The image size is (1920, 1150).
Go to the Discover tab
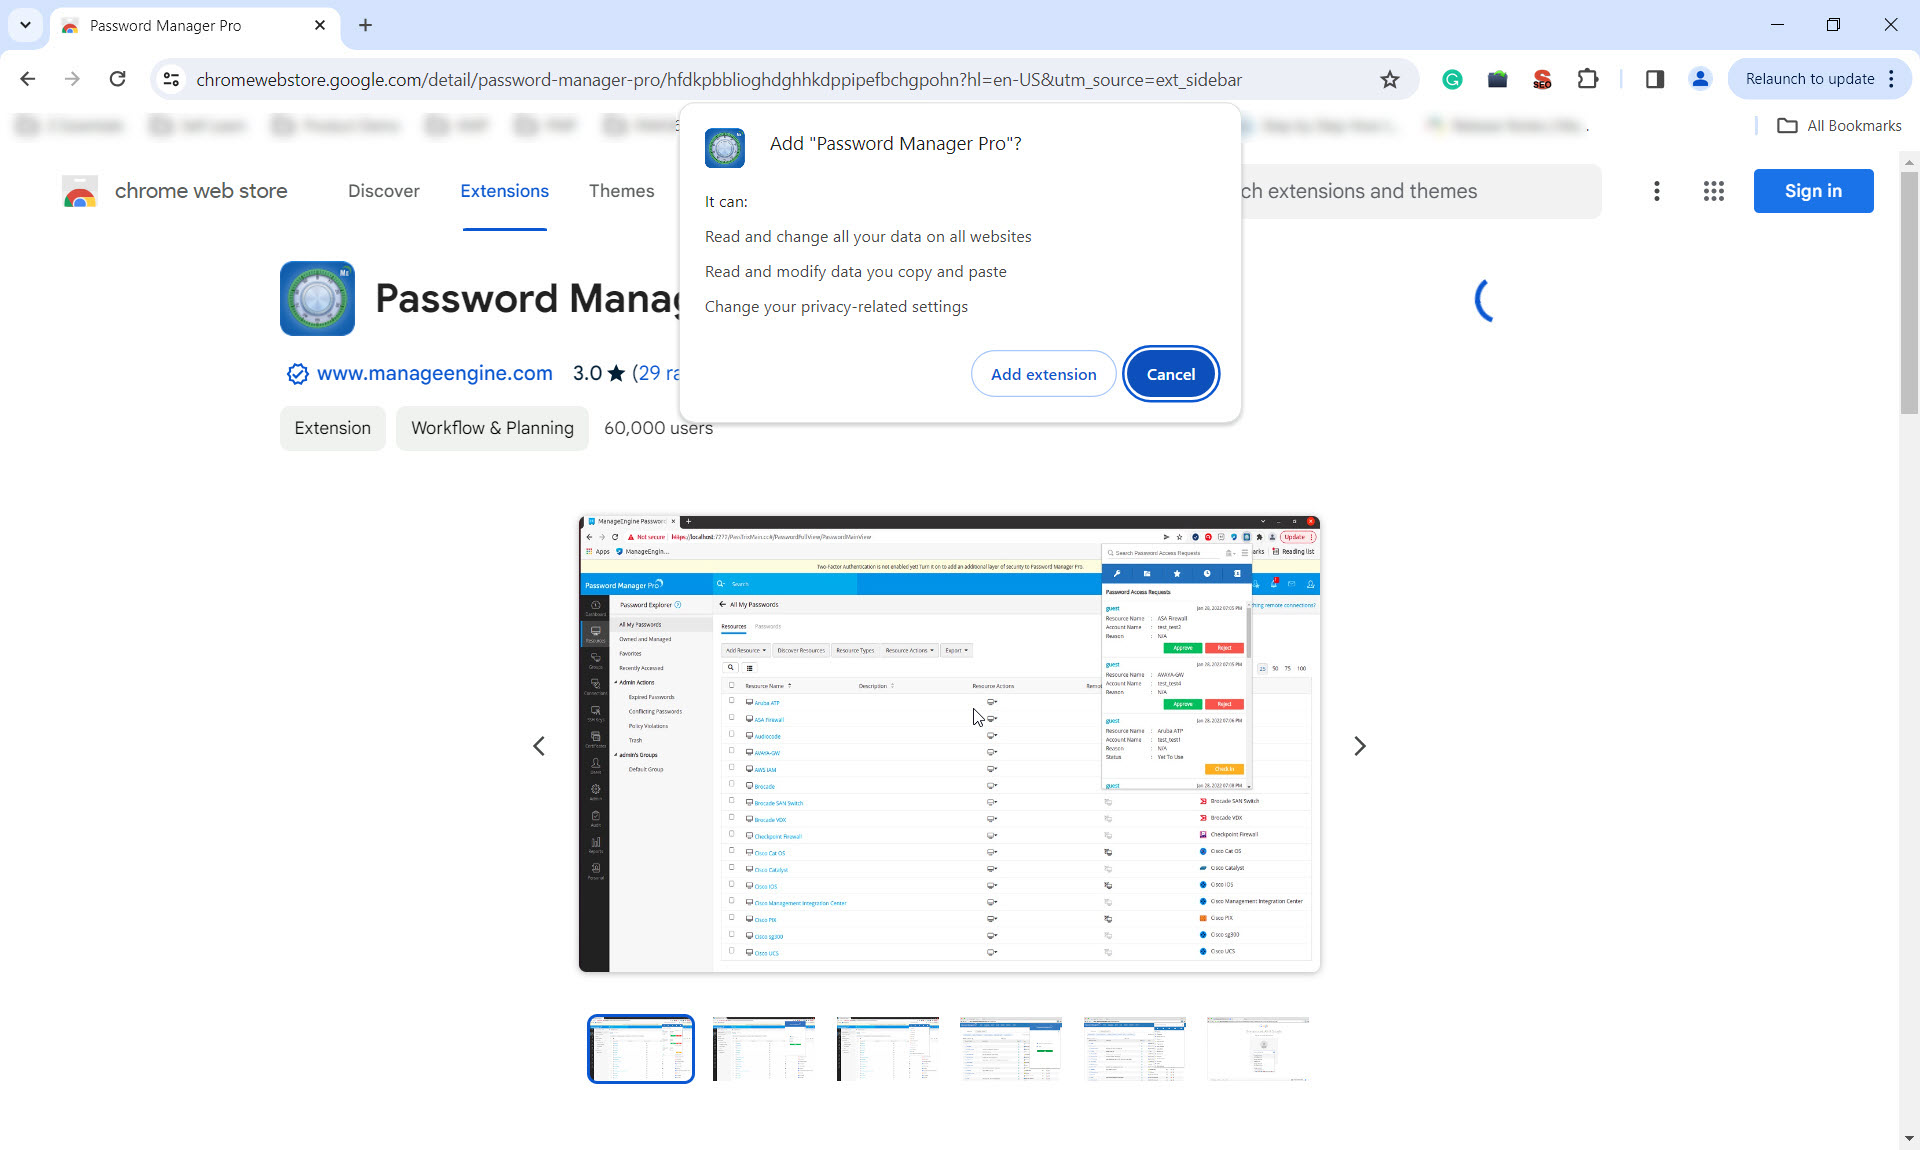click(383, 191)
